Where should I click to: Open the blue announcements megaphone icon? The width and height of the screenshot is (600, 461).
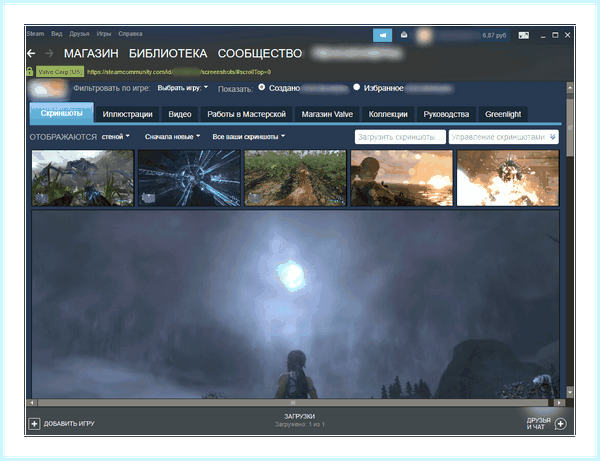pos(382,36)
